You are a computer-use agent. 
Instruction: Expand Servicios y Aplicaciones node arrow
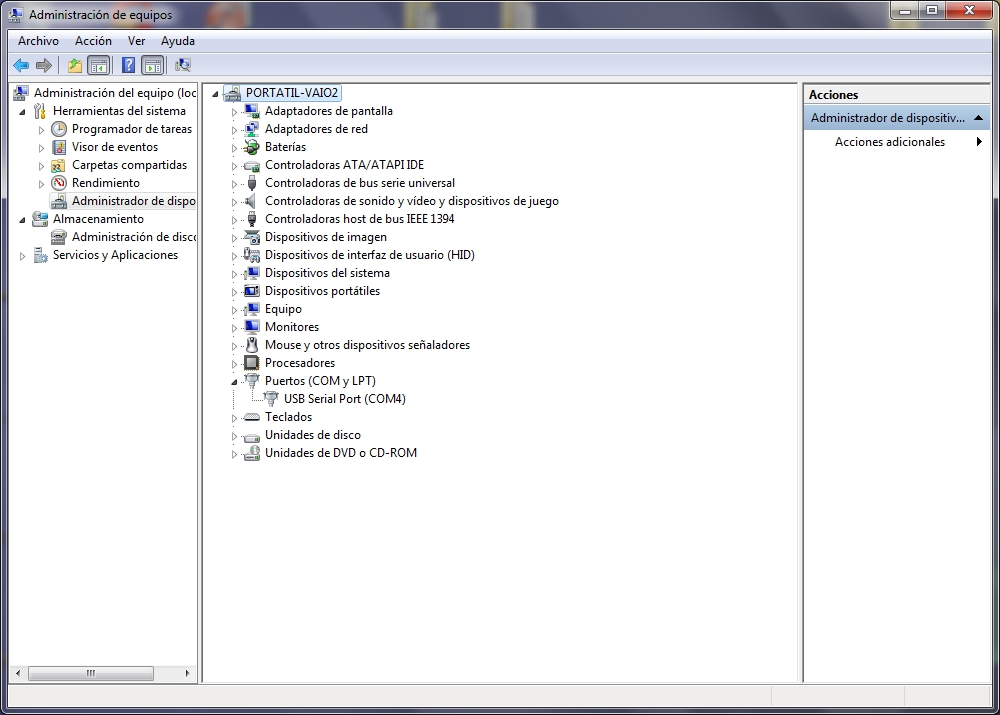pyautogui.click(x=23, y=256)
